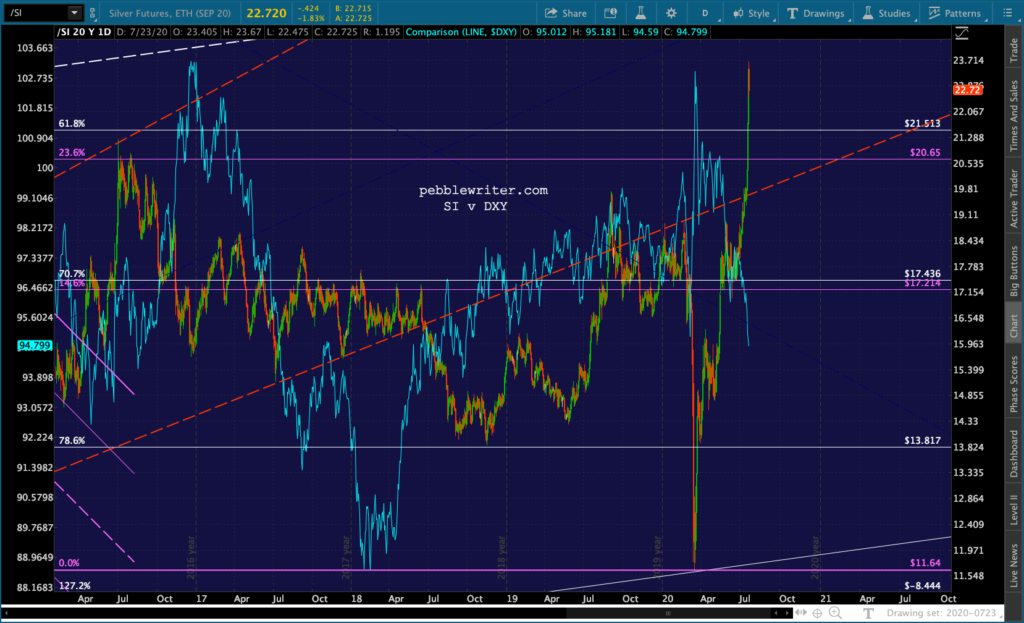Click the Share icon button
This screenshot has height=623, width=1024.
pyautogui.click(x=566, y=13)
